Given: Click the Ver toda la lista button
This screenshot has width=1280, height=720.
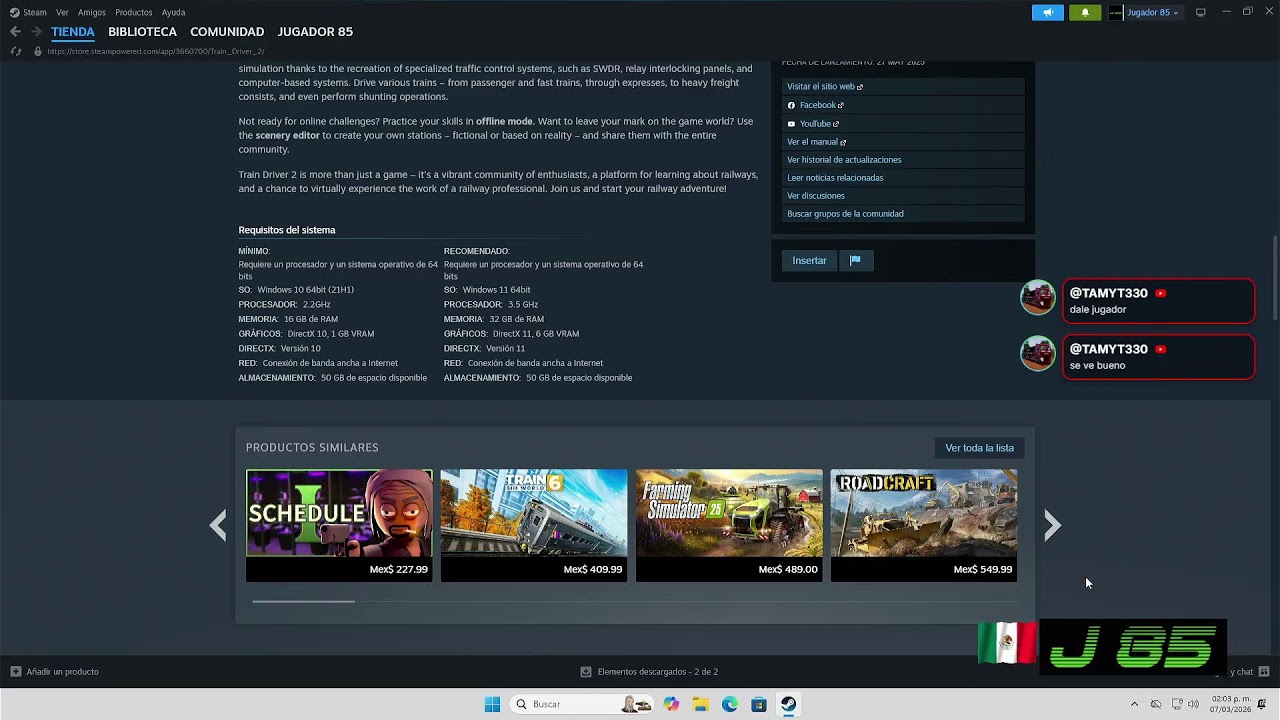Looking at the screenshot, I should [979, 448].
